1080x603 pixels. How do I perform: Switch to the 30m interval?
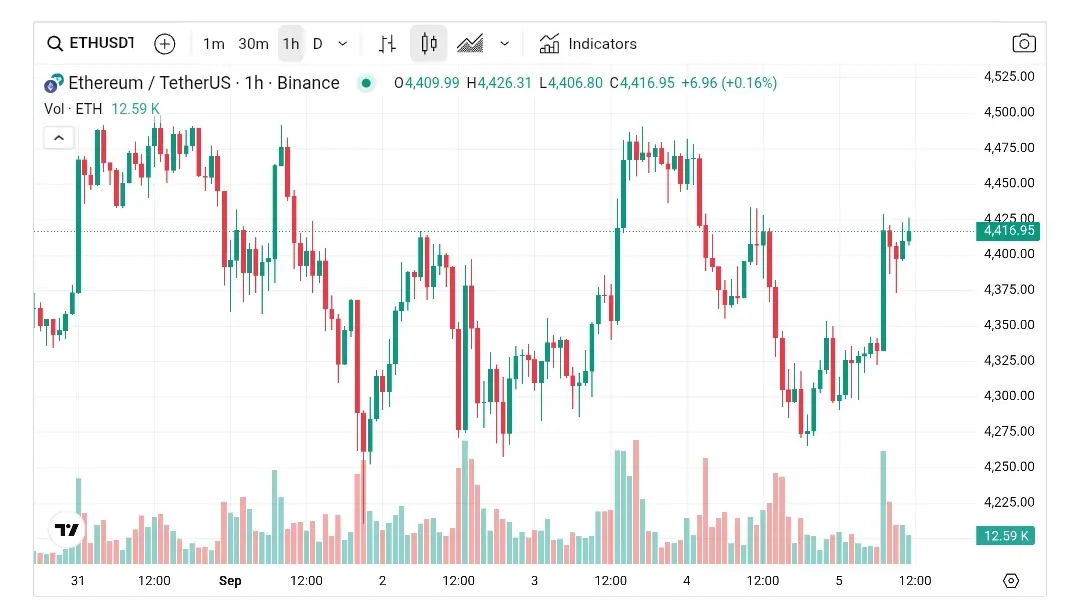click(x=253, y=44)
